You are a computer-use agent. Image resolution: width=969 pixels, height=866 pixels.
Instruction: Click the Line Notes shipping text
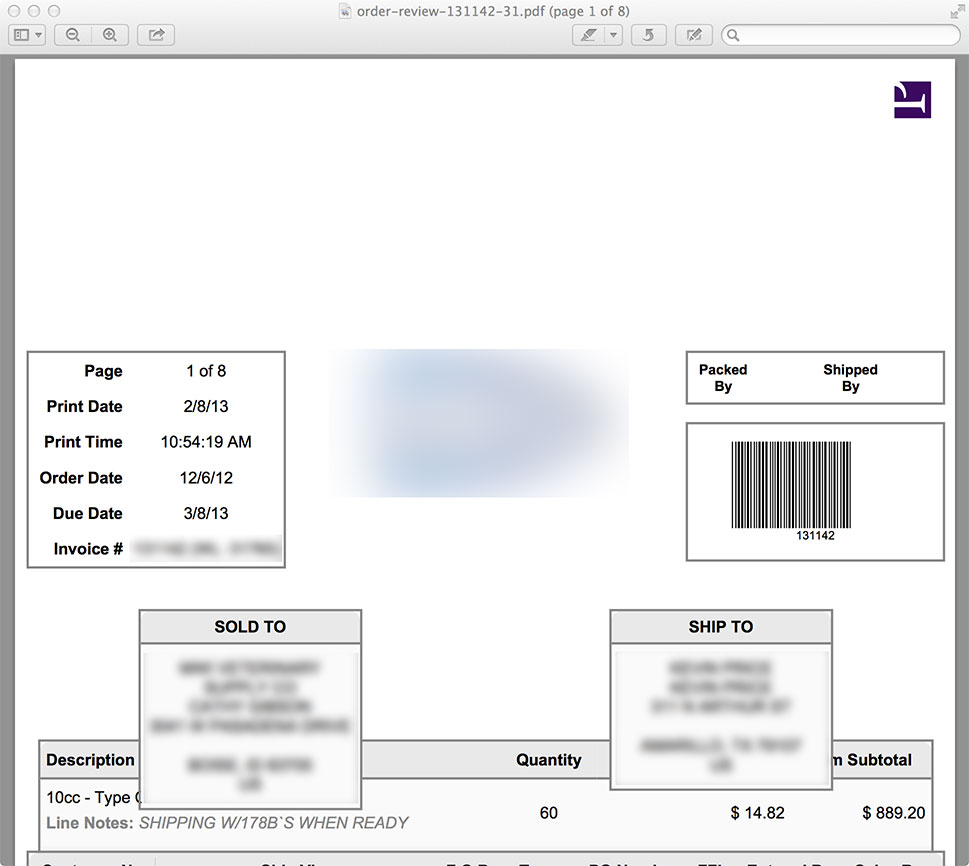coord(273,823)
